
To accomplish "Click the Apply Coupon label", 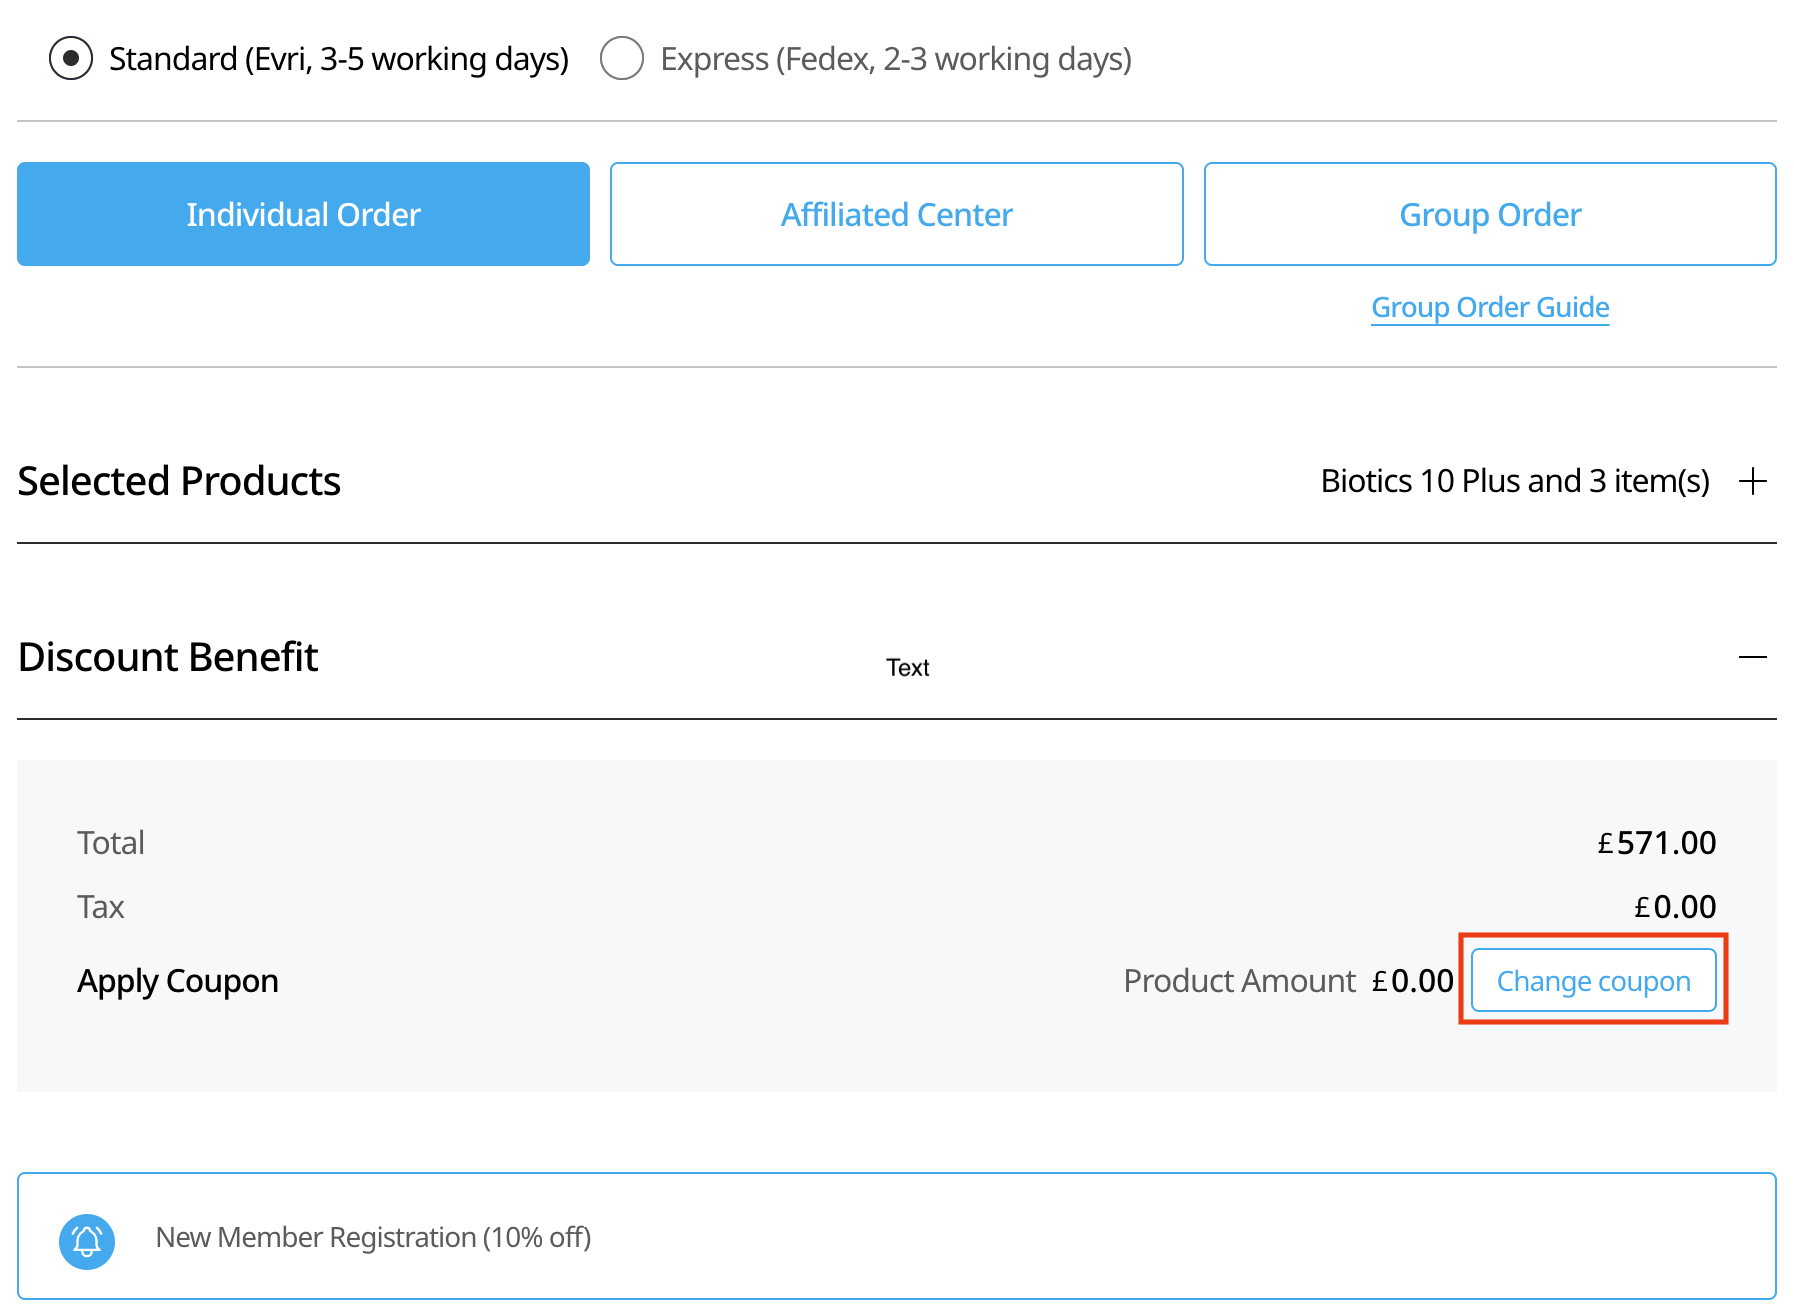I will click(x=178, y=981).
